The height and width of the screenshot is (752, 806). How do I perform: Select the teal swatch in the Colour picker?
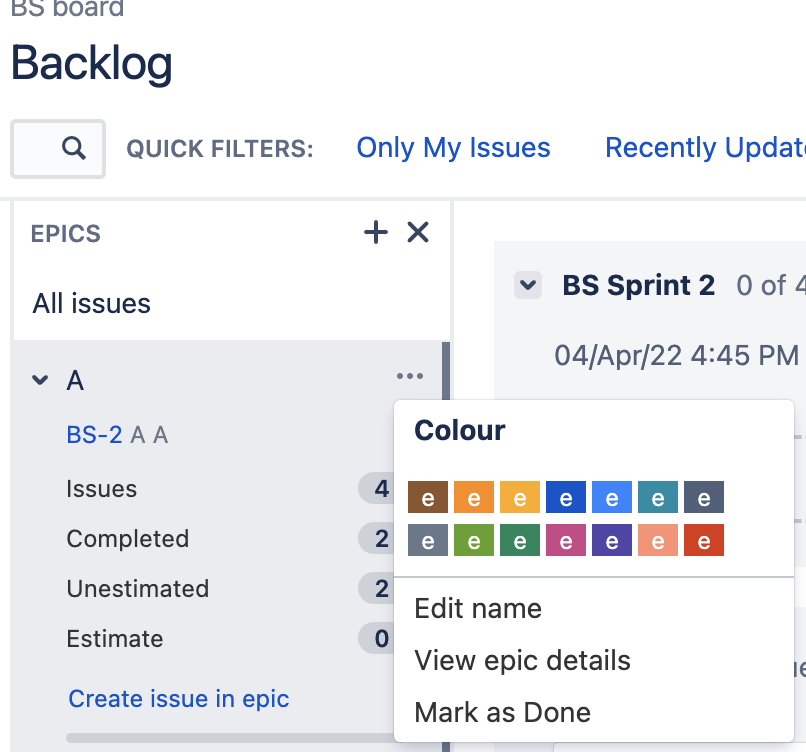coord(657,497)
